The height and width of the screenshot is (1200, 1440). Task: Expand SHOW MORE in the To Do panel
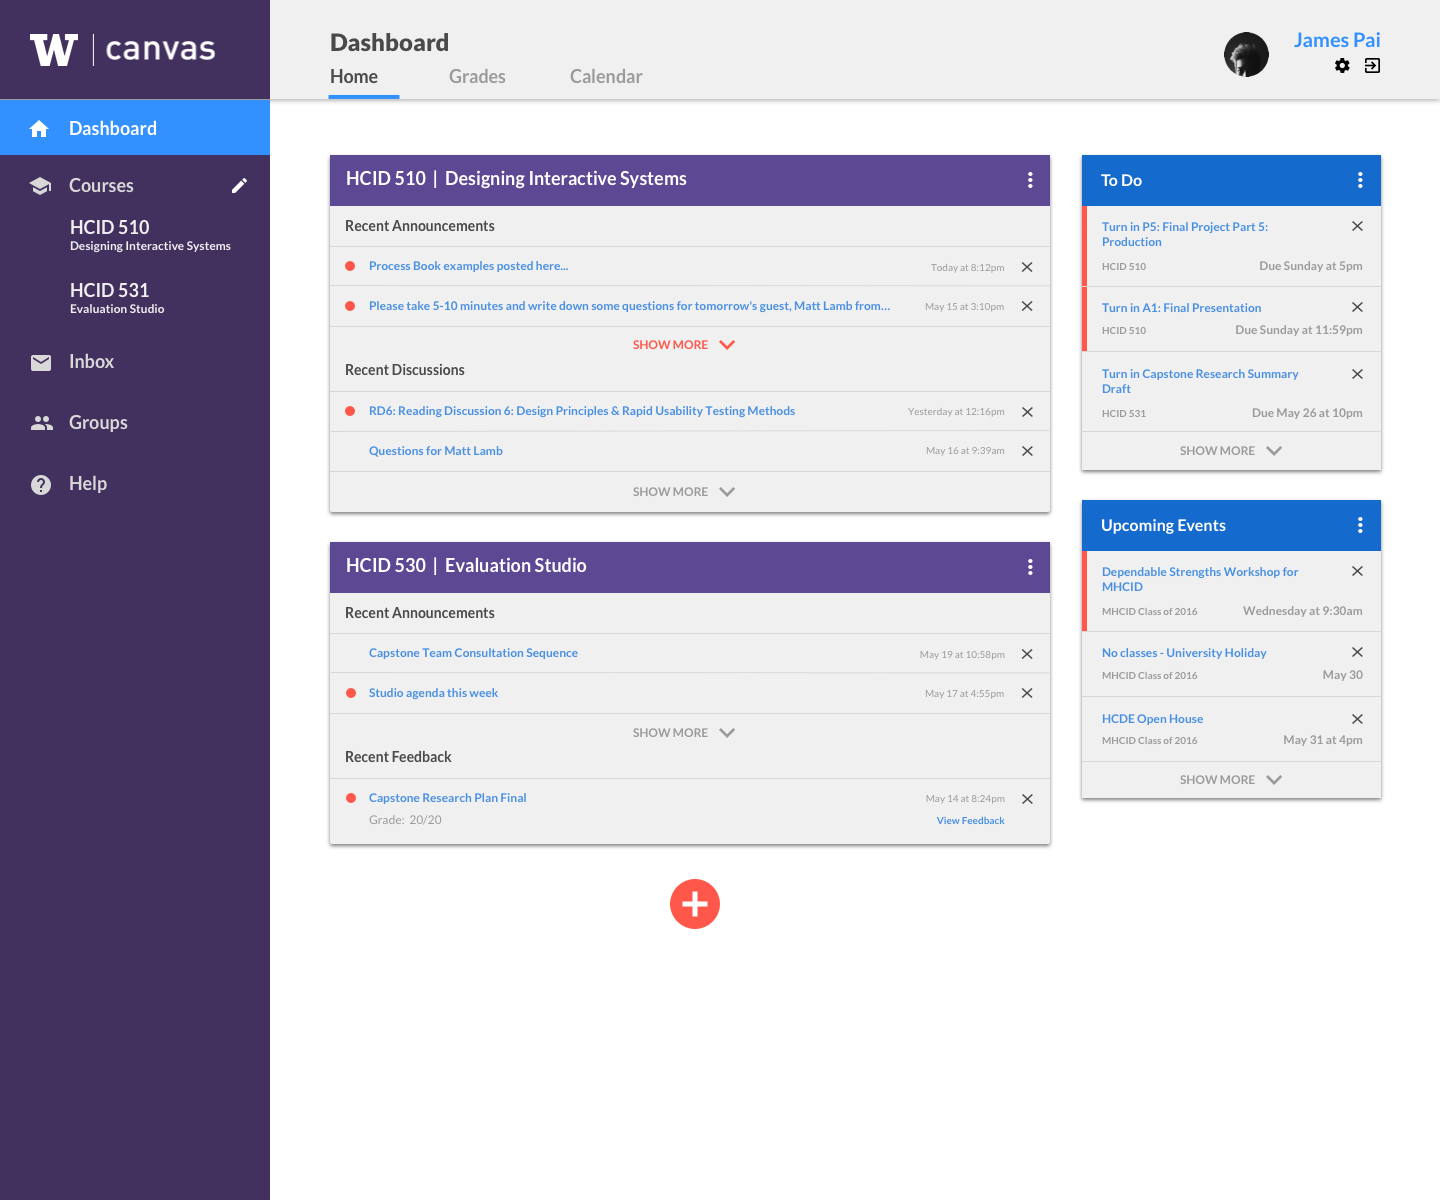tap(1231, 451)
